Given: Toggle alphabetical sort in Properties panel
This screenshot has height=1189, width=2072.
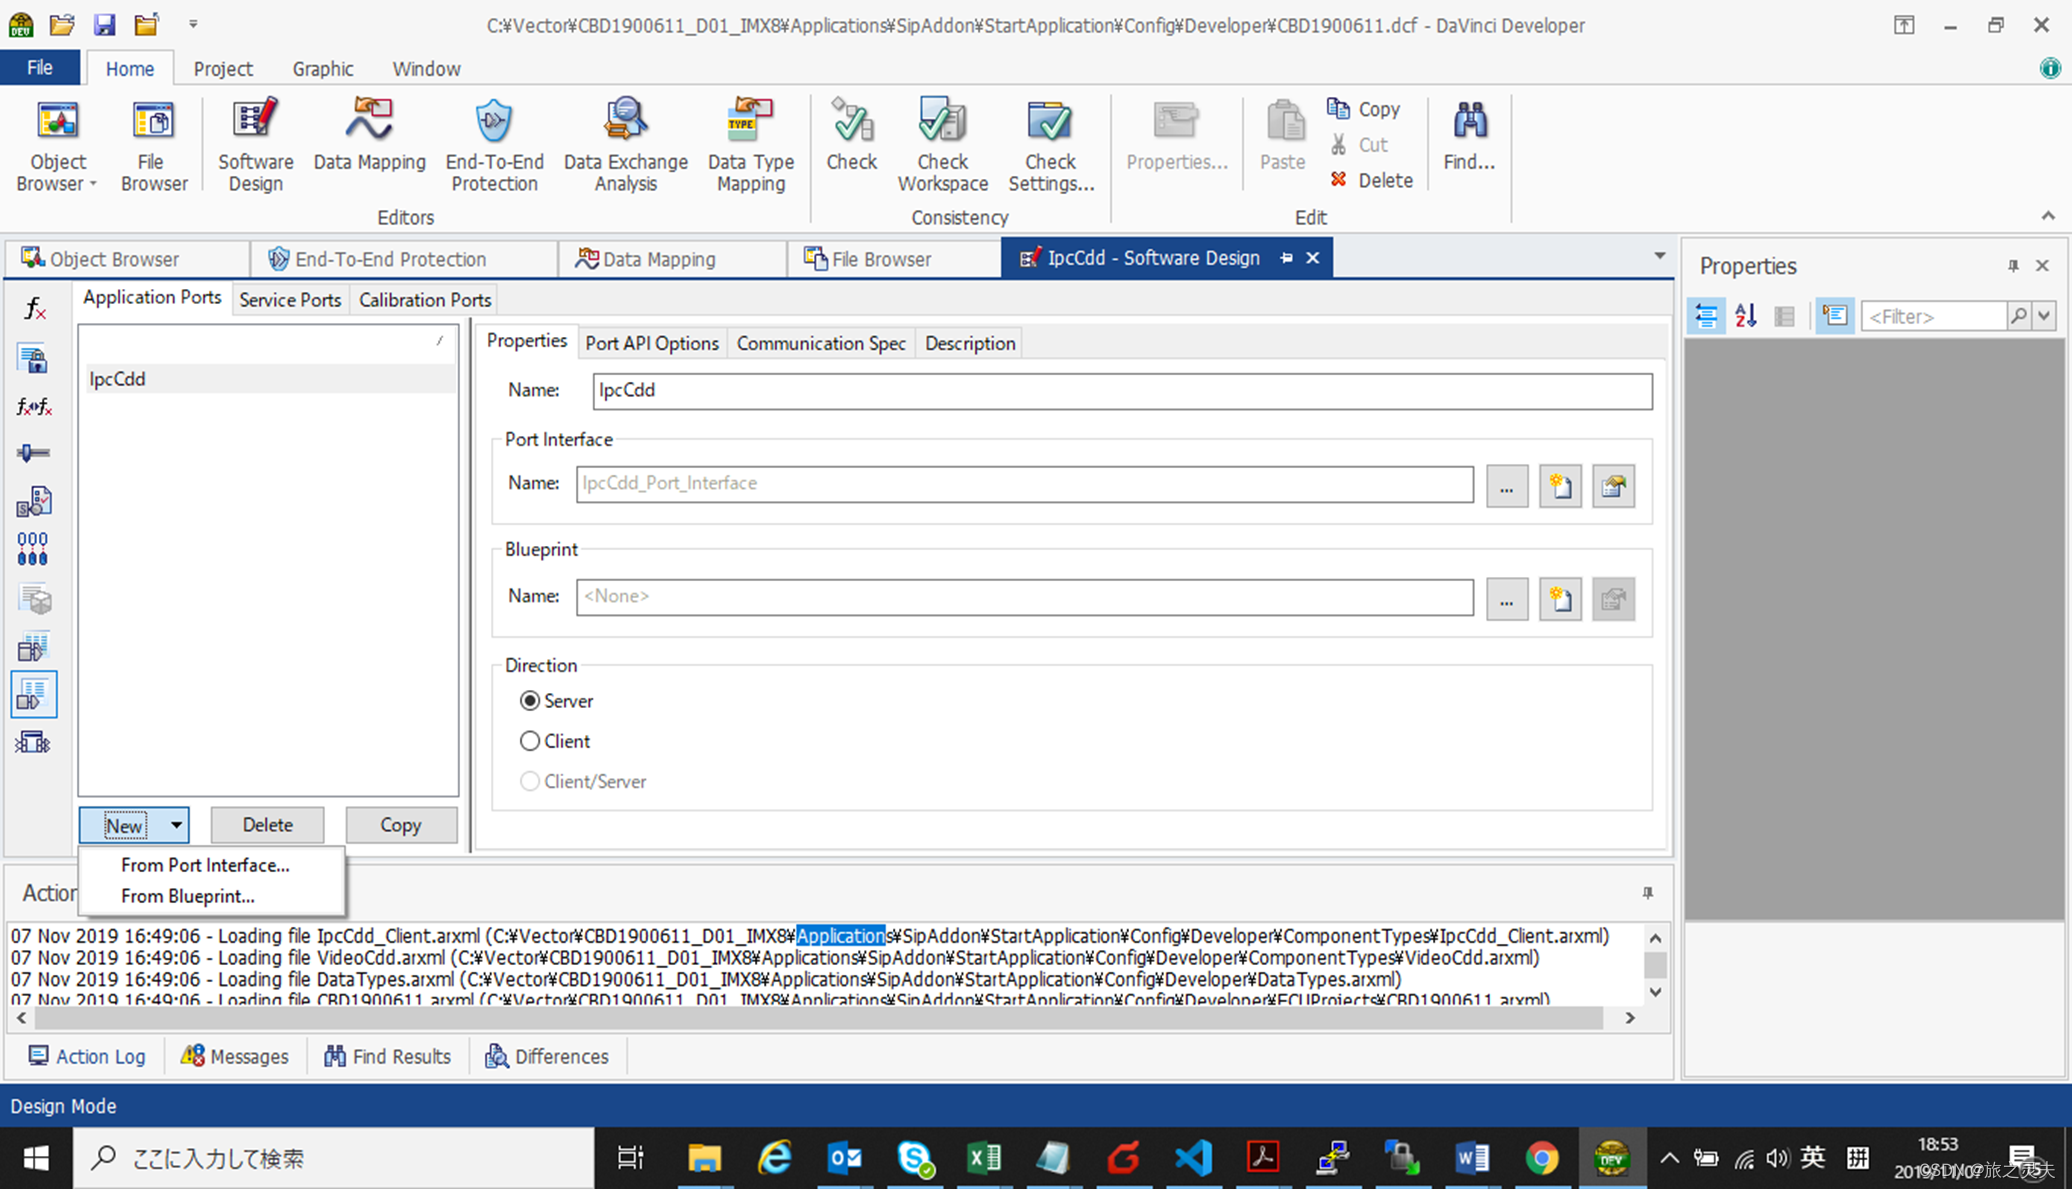Looking at the screenshot, I should point(1745,316).
